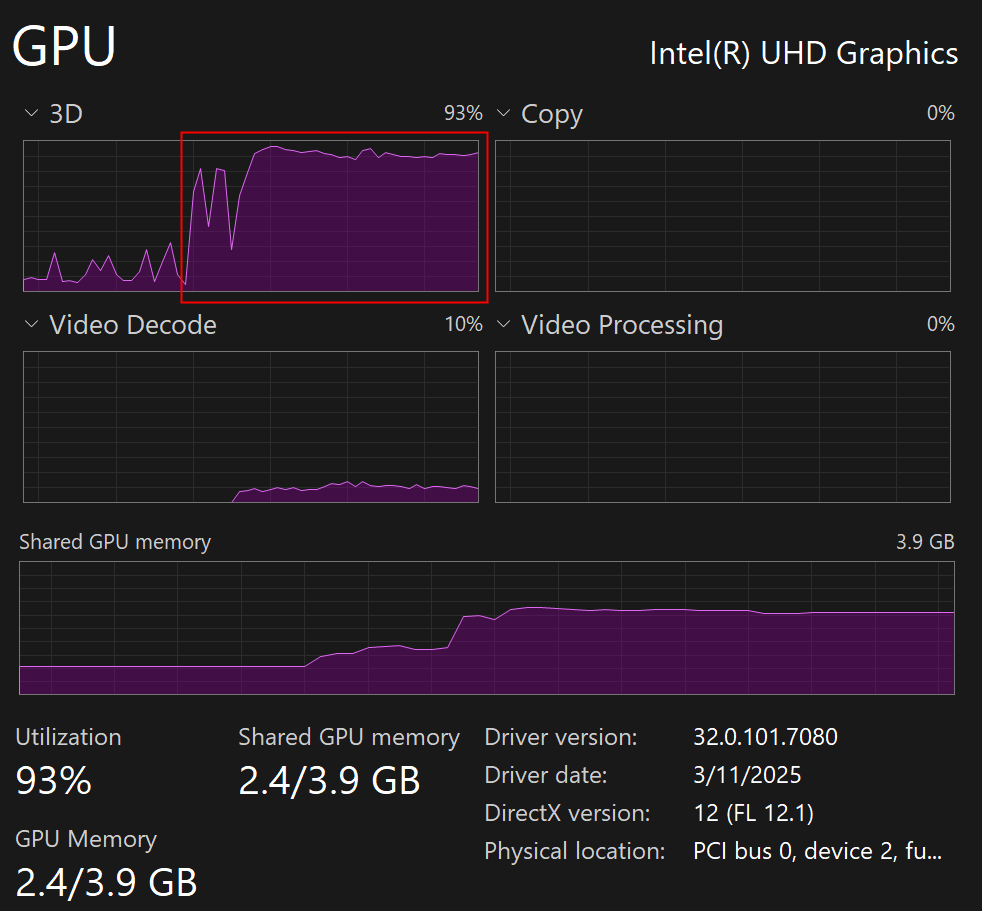Viewport: 982px width, 911px height.
Task: Click the large GPU heading
Action: [64, 47]
